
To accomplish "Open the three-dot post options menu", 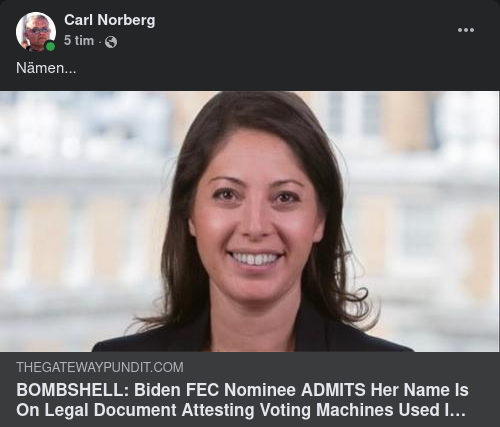I will [466, 30].
